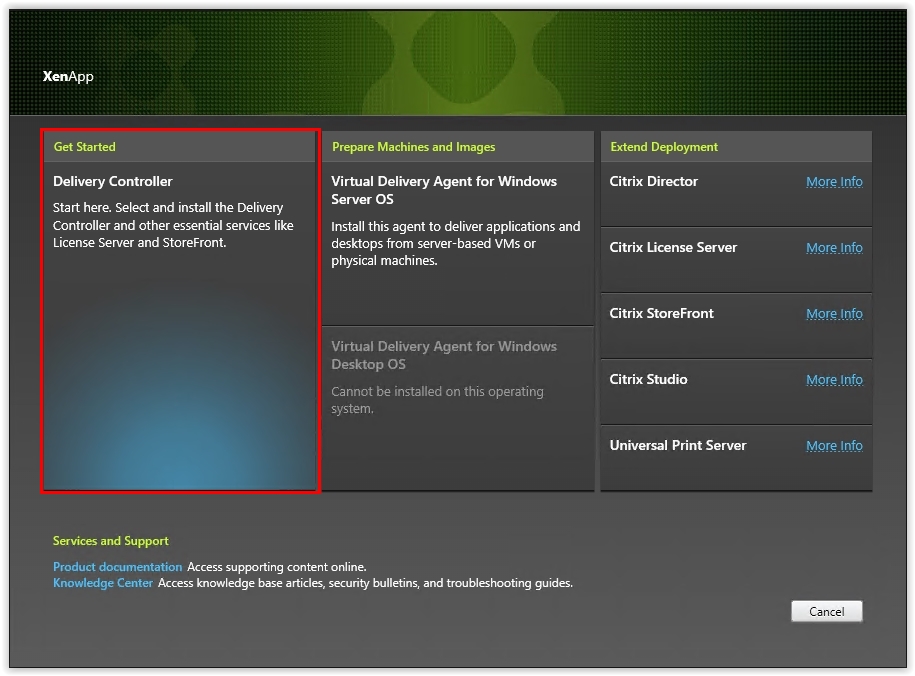Viewport: 915px width, 676px height.
Task: Open the Product documentation link
Action: click(117, 567)
